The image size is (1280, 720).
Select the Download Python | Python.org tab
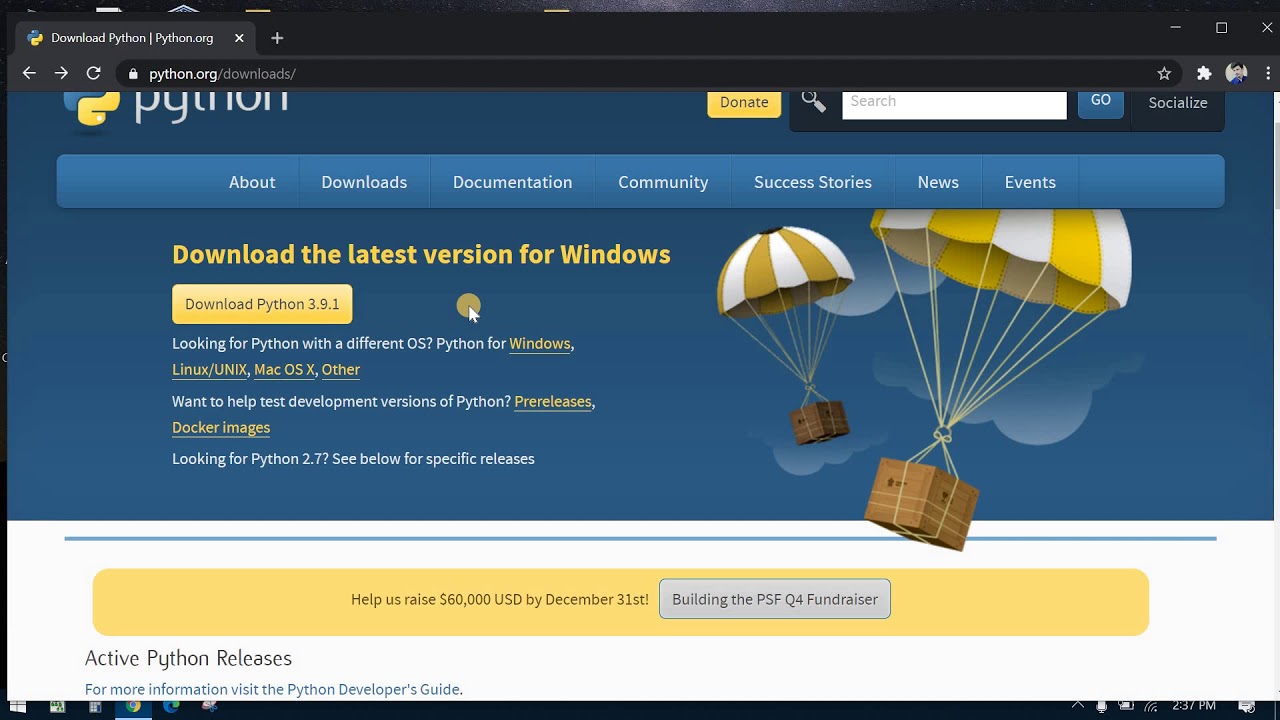135,38
